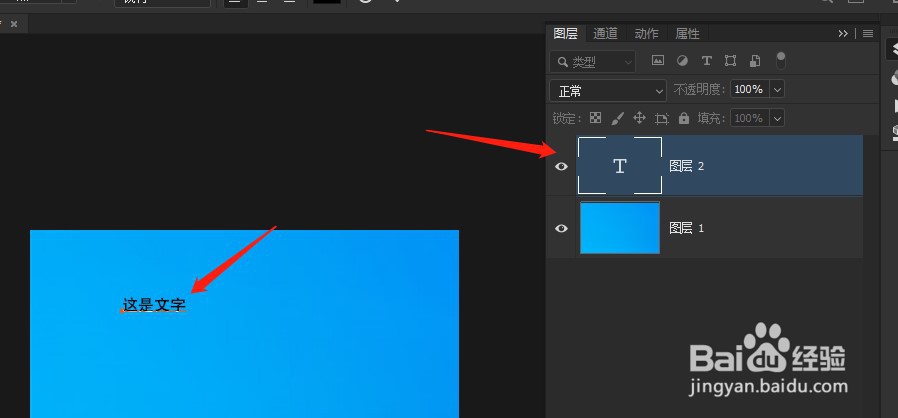Select the 图层 1 blue thumbnail
Viewport: 898px width, 418px height.
click(x=620, y=227)
